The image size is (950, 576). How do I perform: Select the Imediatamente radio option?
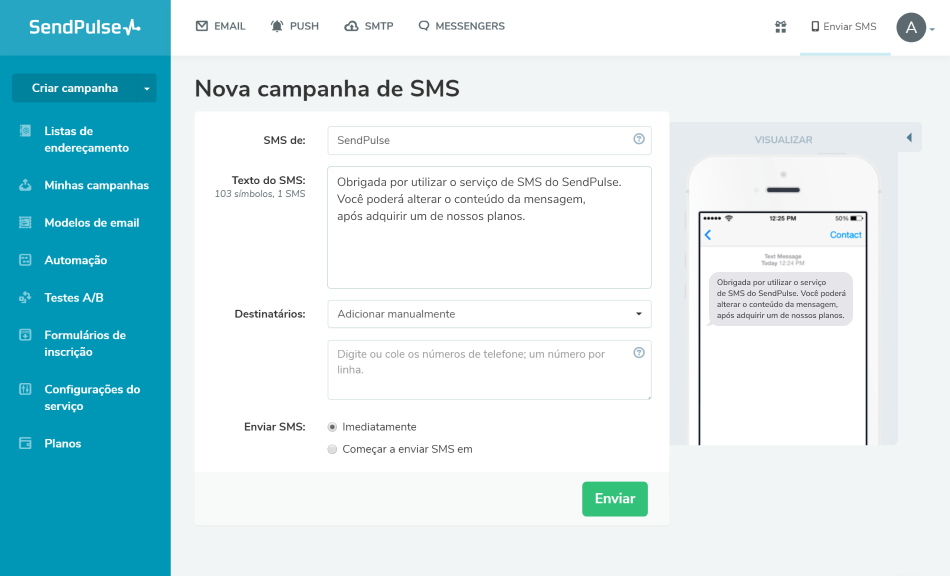tap(332, 427)
